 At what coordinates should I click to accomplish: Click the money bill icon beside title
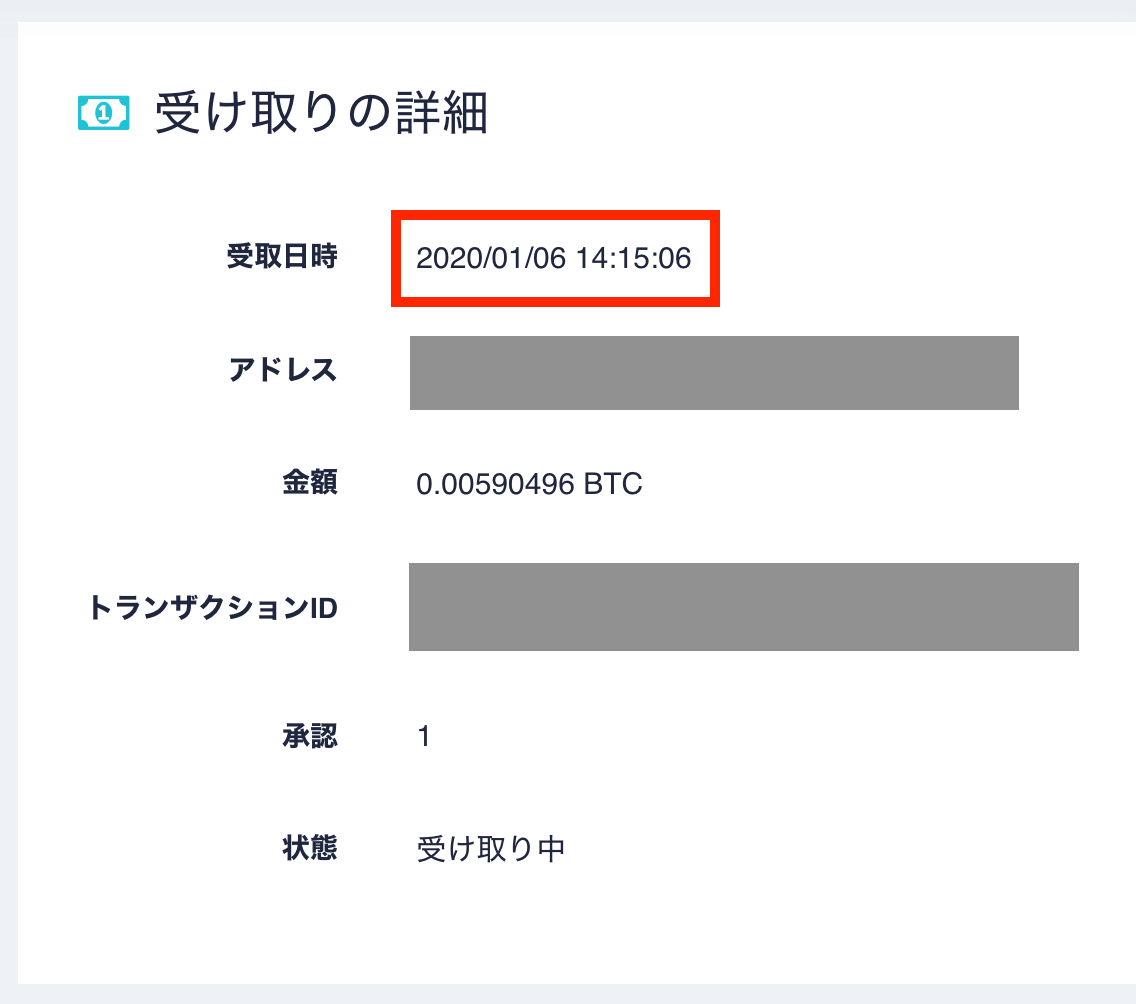pyautogui.click(x=104, y=113)
